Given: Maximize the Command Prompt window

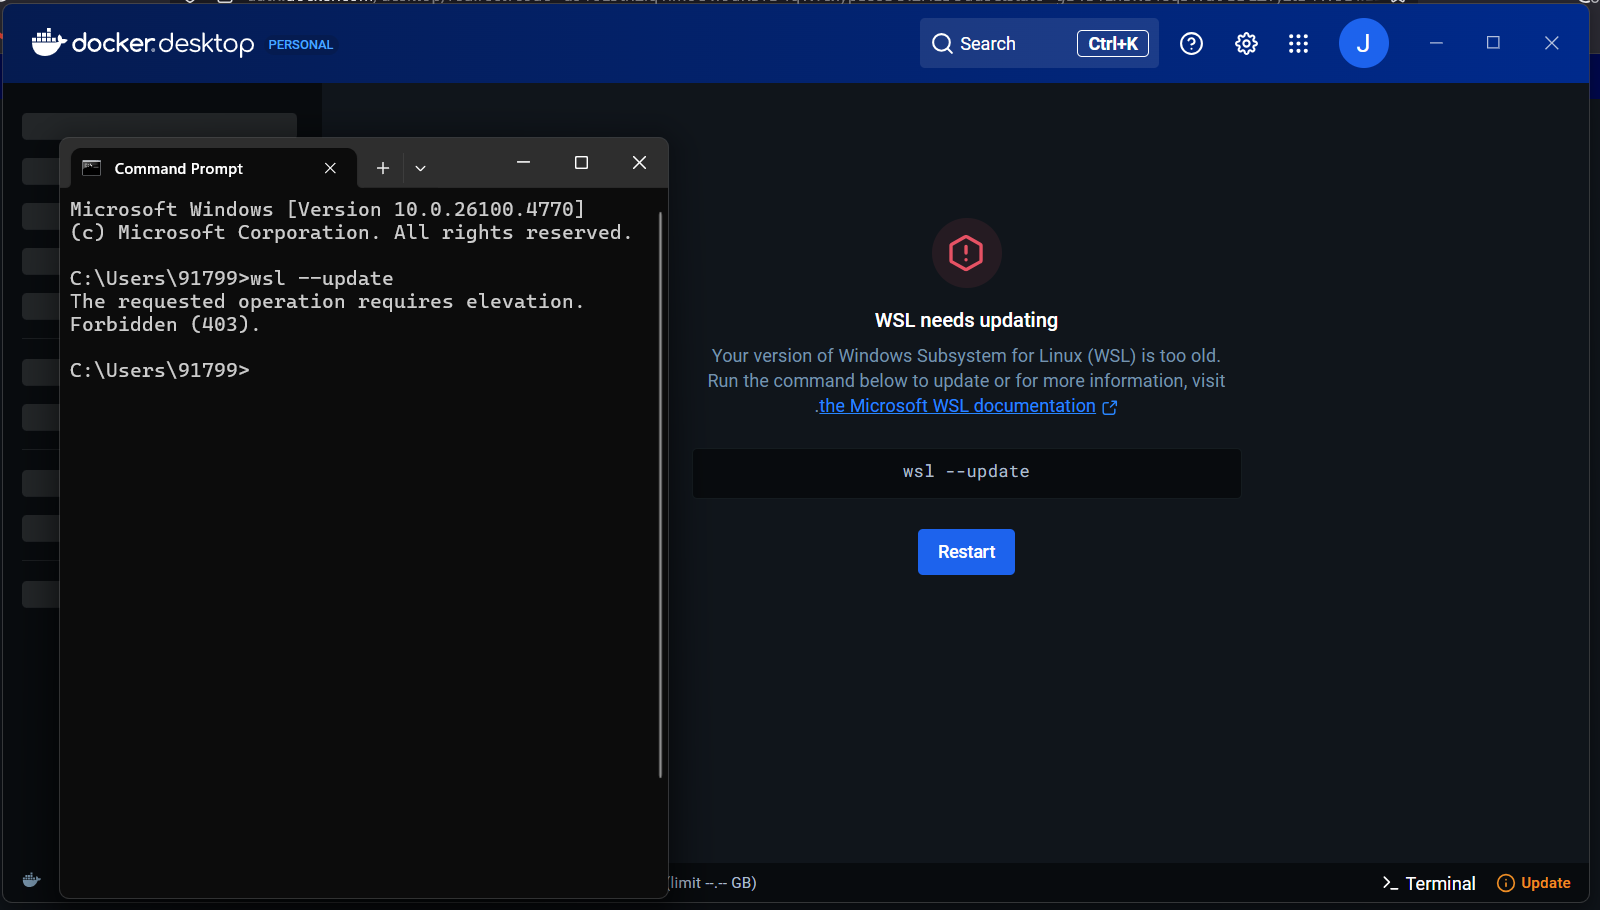Looking at the screenshot, I should click(581, 162).
